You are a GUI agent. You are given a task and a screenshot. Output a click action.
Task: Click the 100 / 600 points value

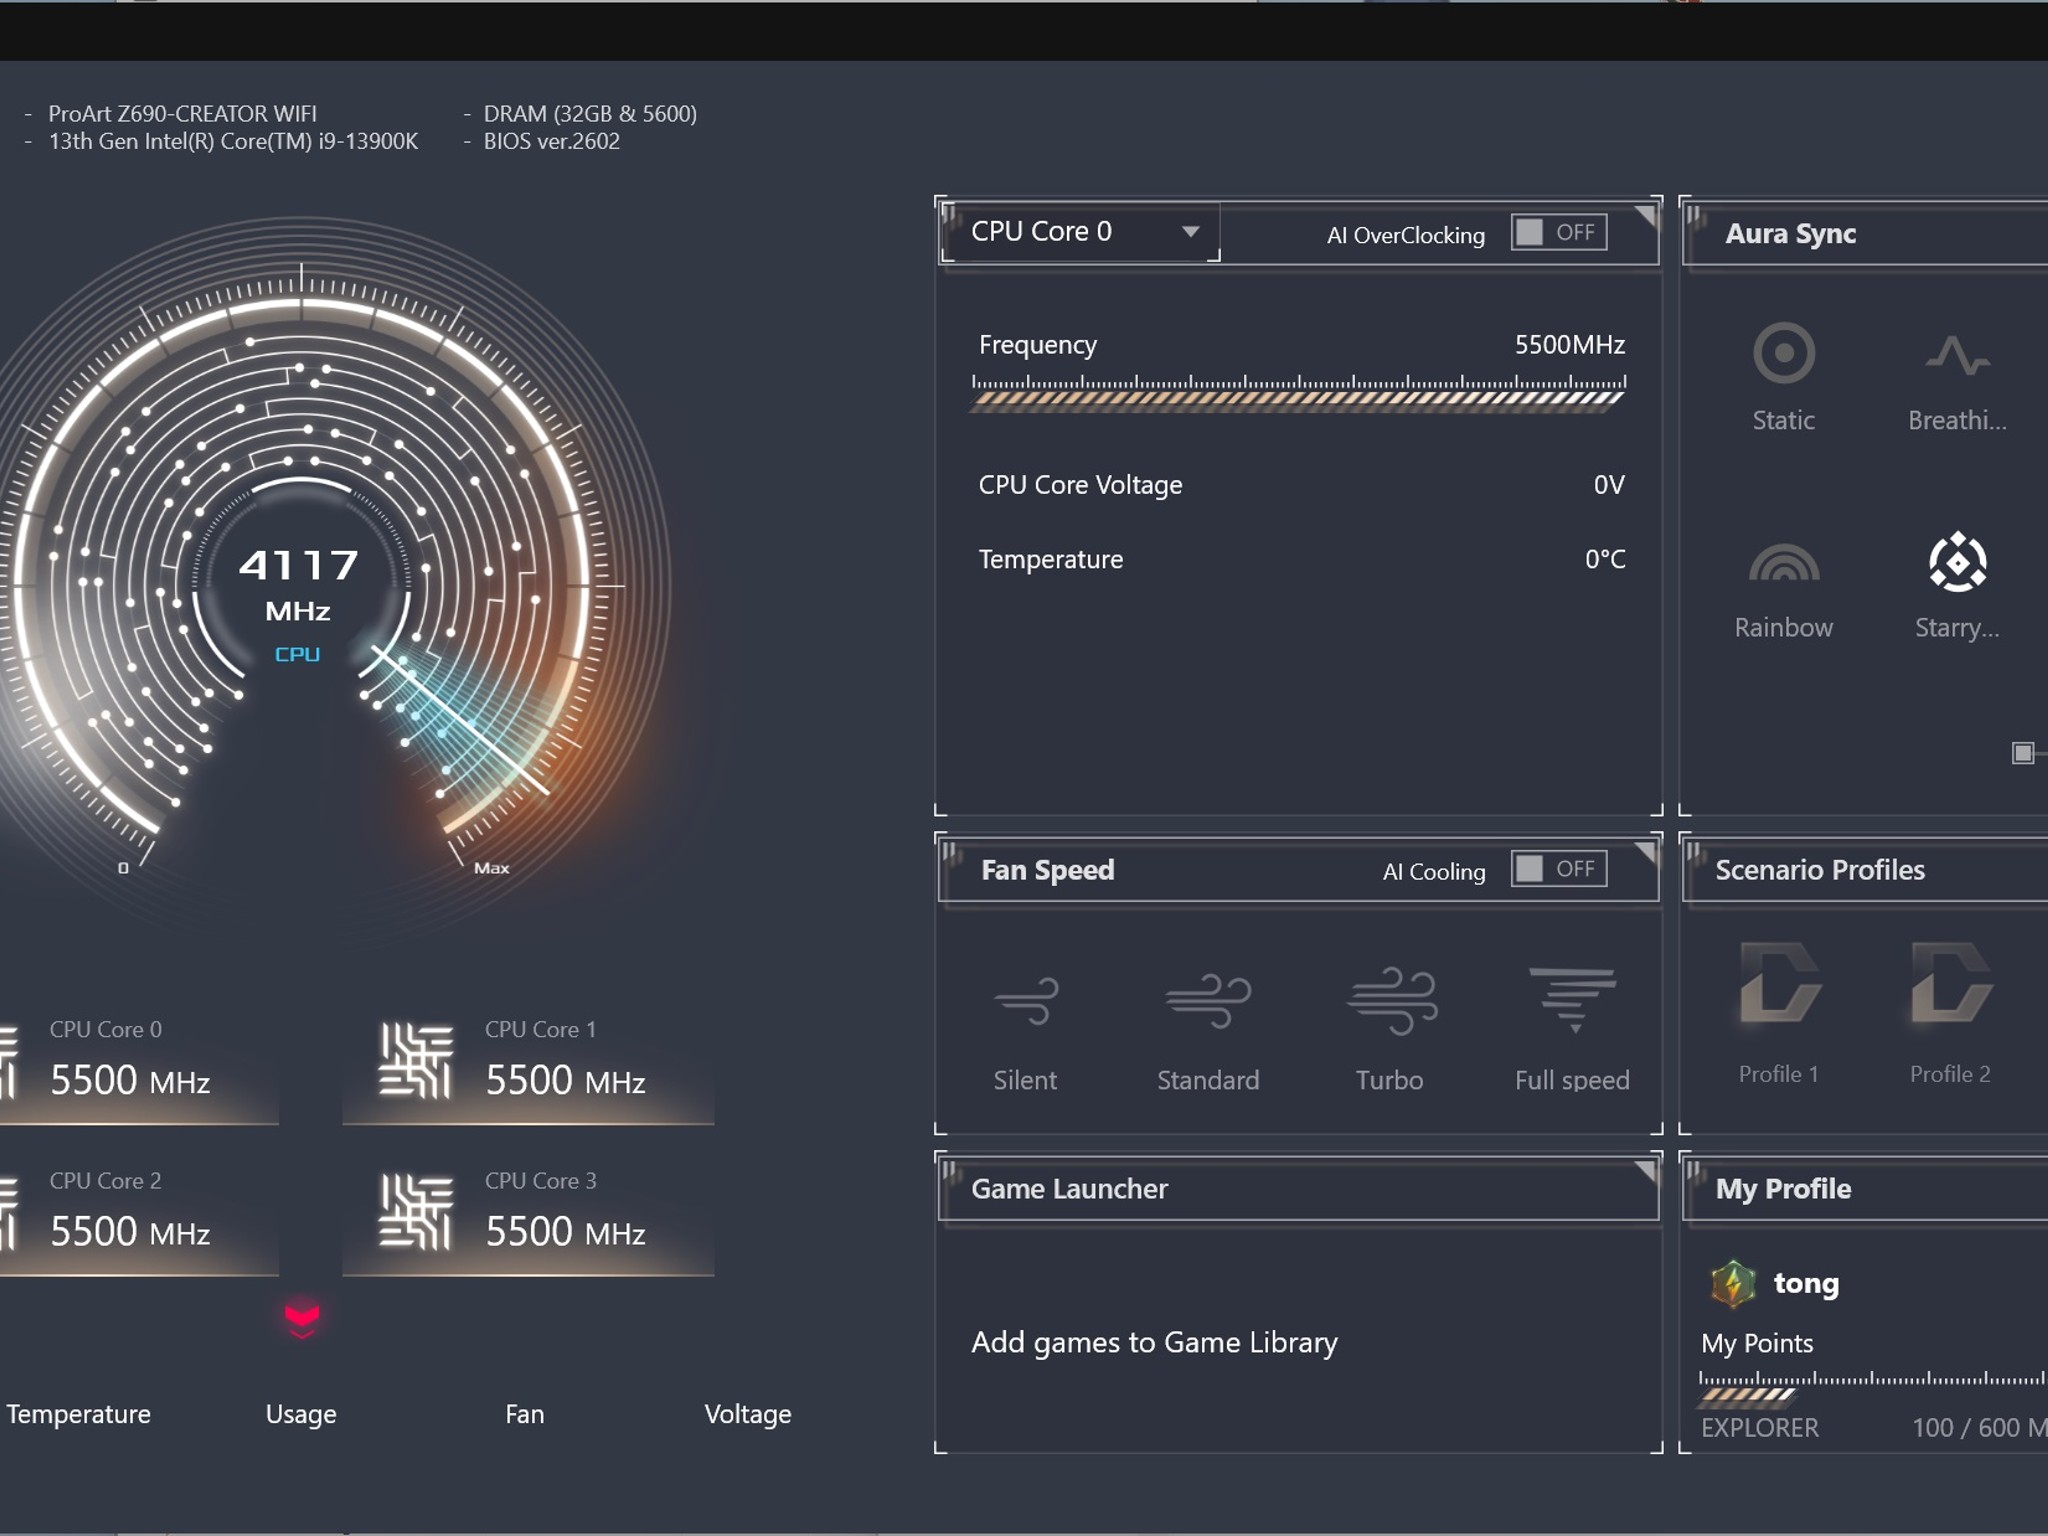(1979, 1428)
